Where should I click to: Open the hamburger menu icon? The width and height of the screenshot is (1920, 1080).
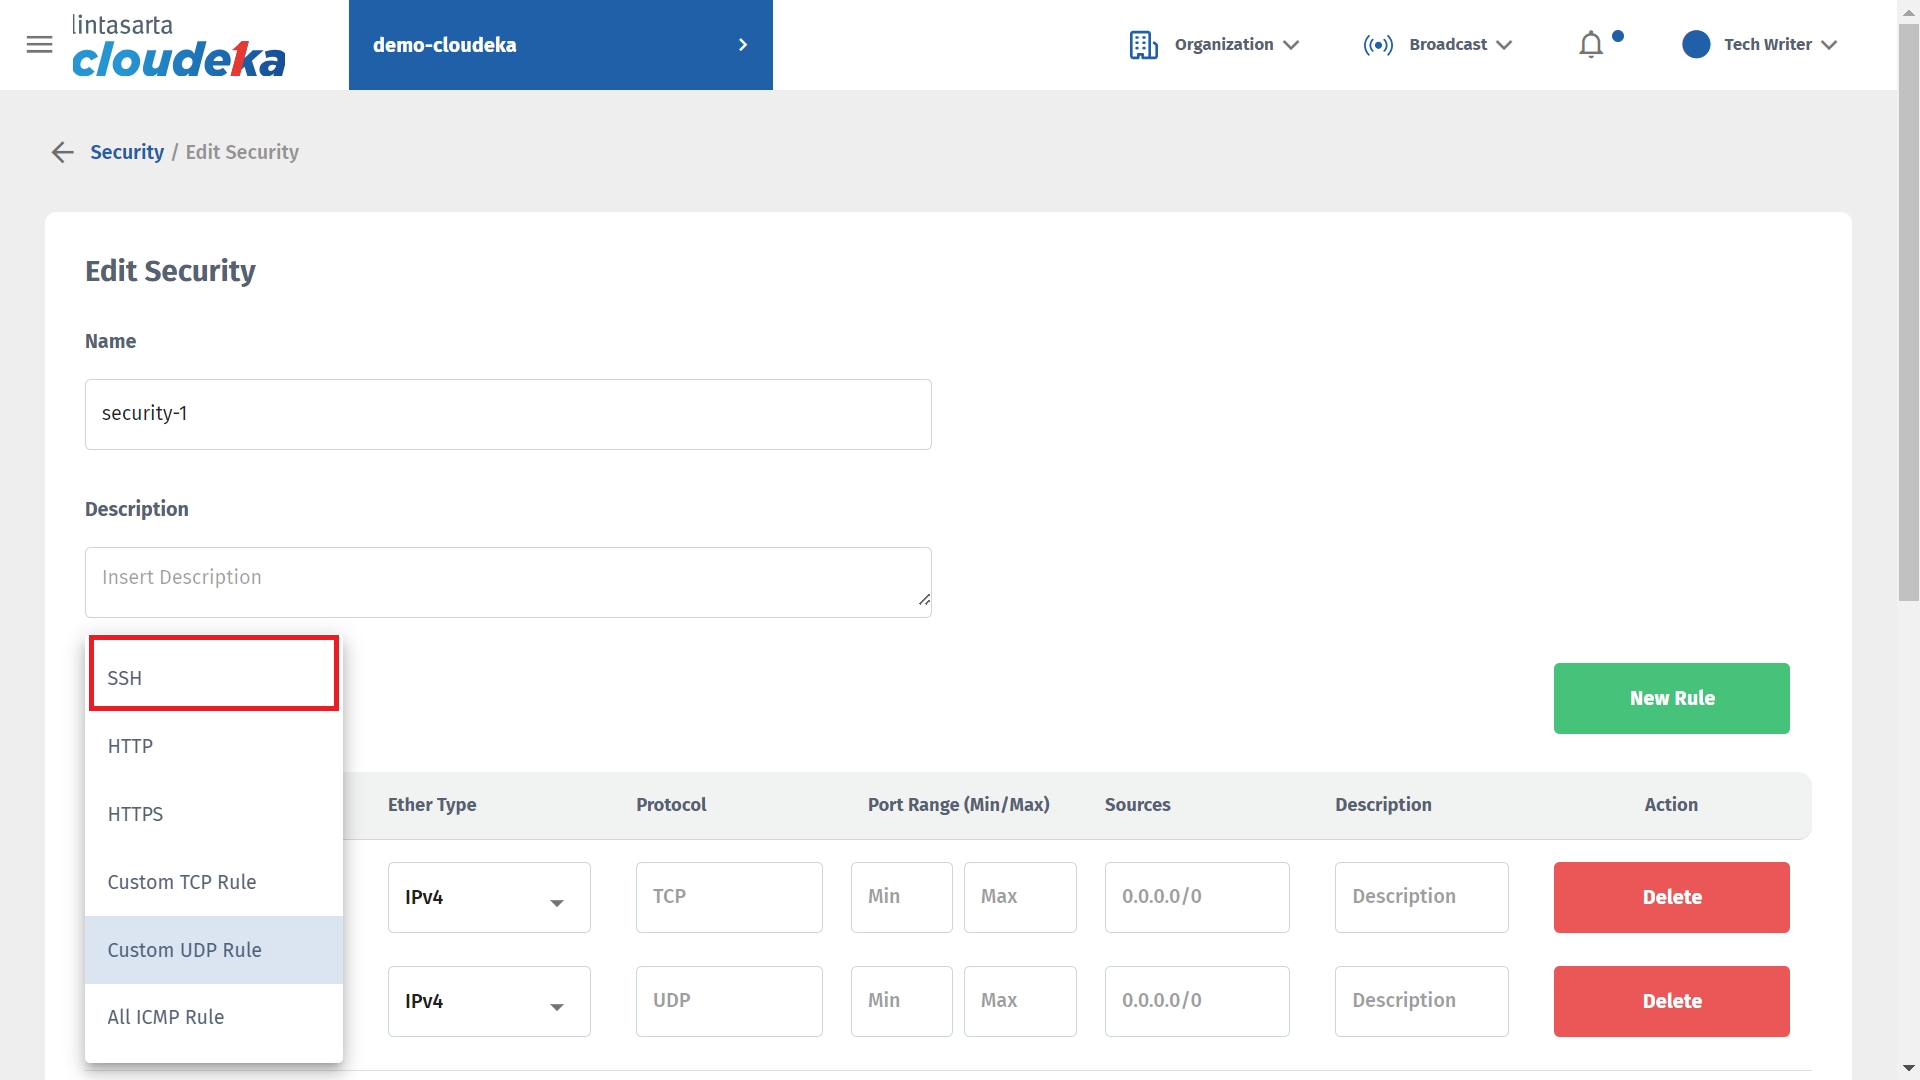(x=39, y=44)
